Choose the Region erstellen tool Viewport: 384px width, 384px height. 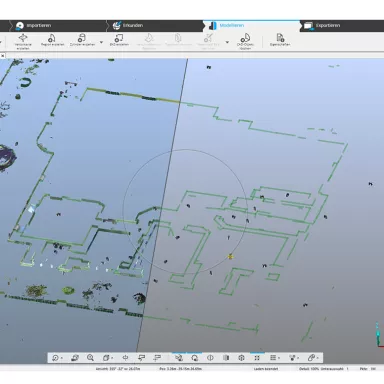pos(52,40)
